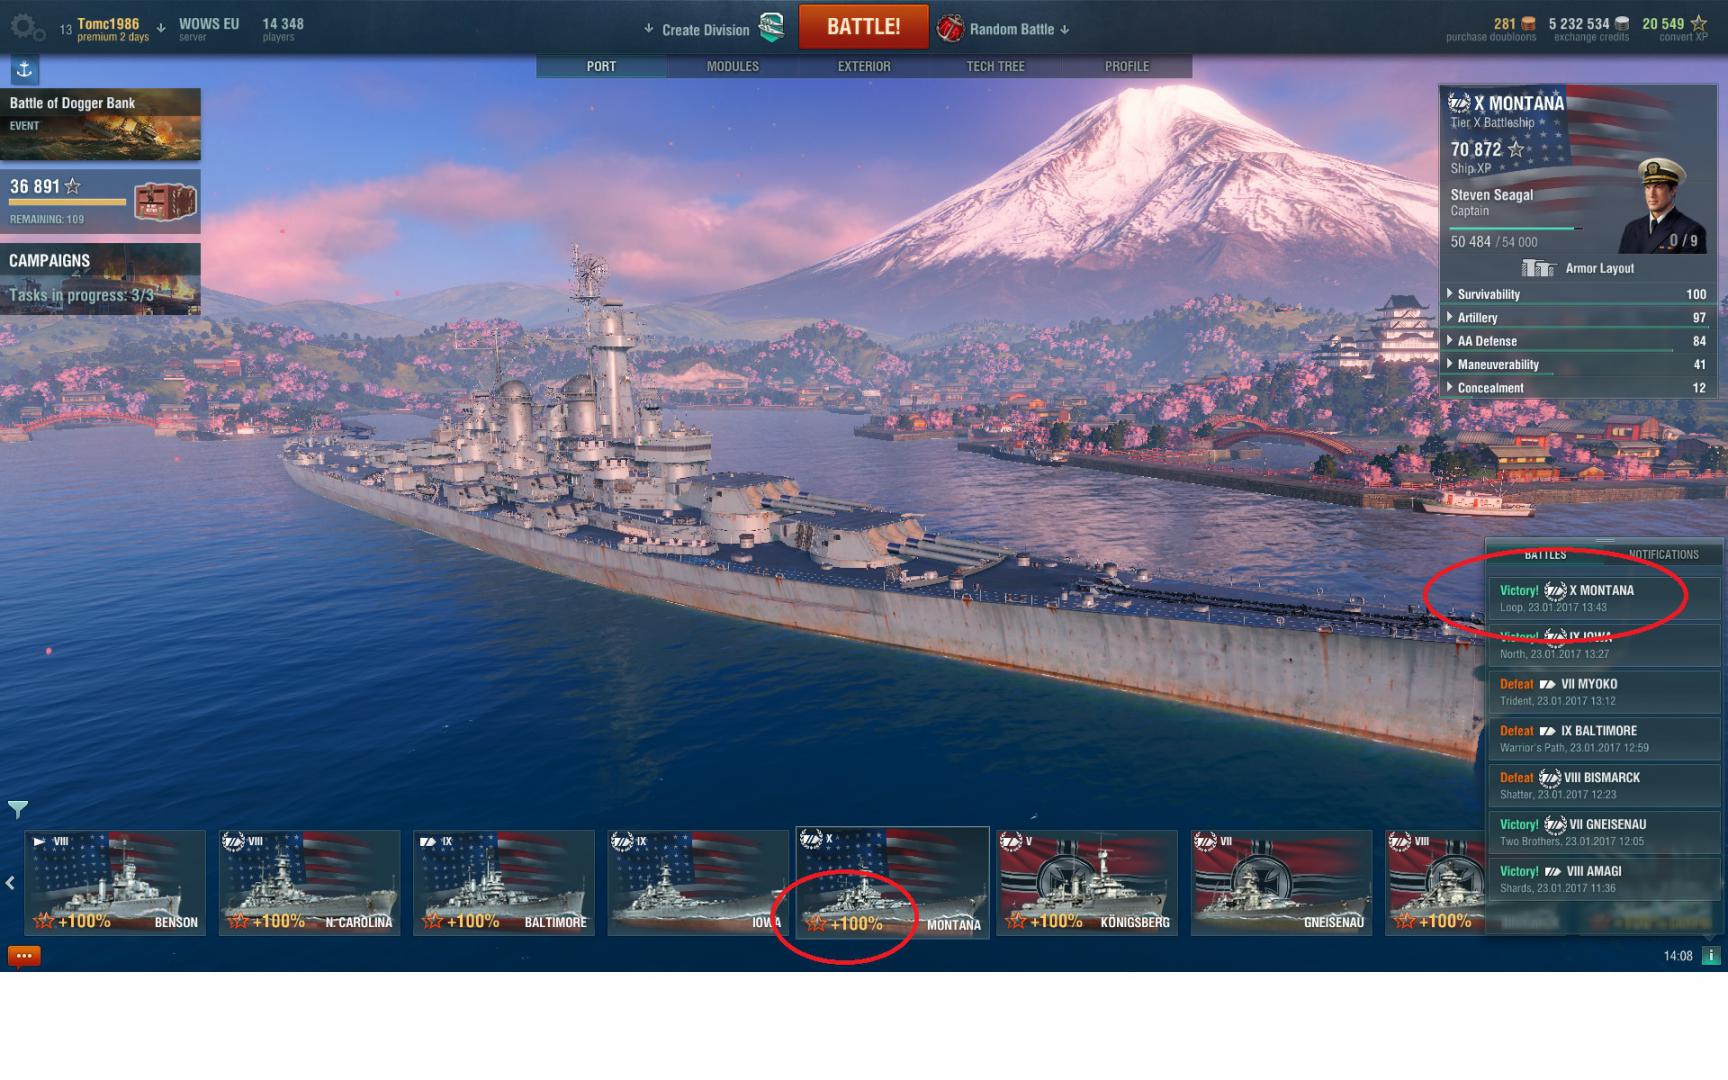This screenshot has width=1728, height=1080.
Task: Select the Baltimore ship thumbnail
Action: pos(504,882)
